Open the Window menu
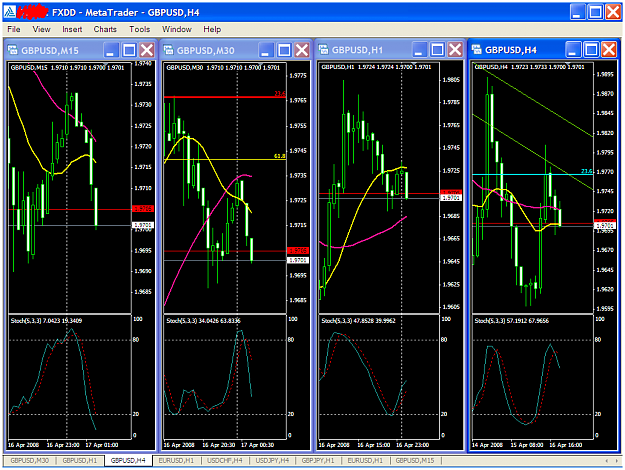This screenshot has height=470, width=625. pos(177,29)
